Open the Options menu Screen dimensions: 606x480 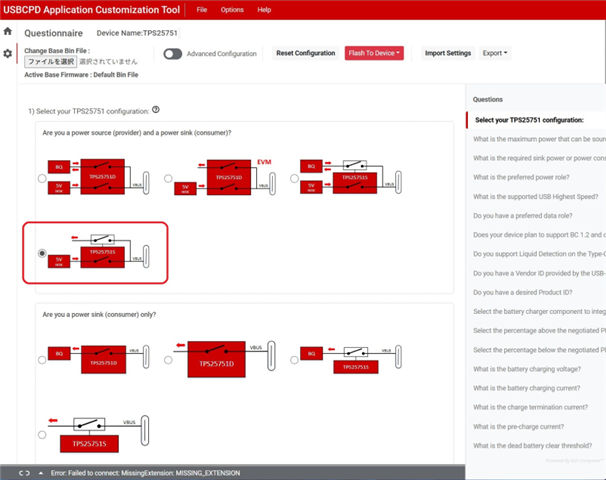pos(232,10)
